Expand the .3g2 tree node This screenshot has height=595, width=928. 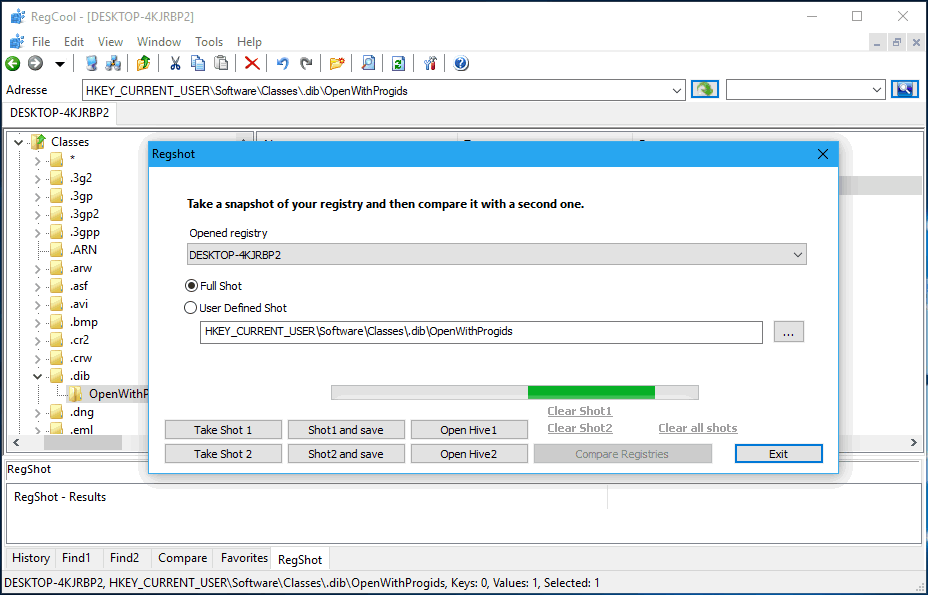[37, 178]
